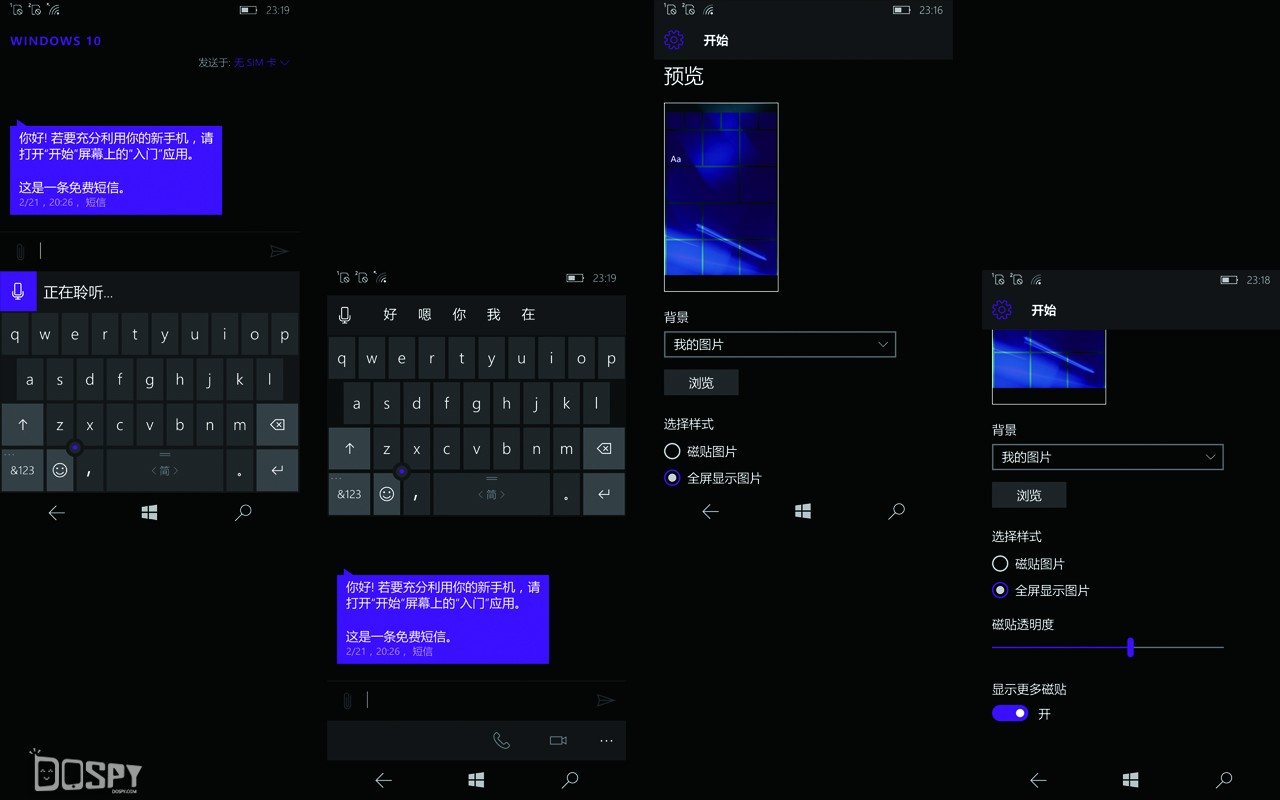This screenshot has width=1280, height=800.
Task: Adjust the 磁贴透明度 tile transparency slider
Action: [1130, 648]
